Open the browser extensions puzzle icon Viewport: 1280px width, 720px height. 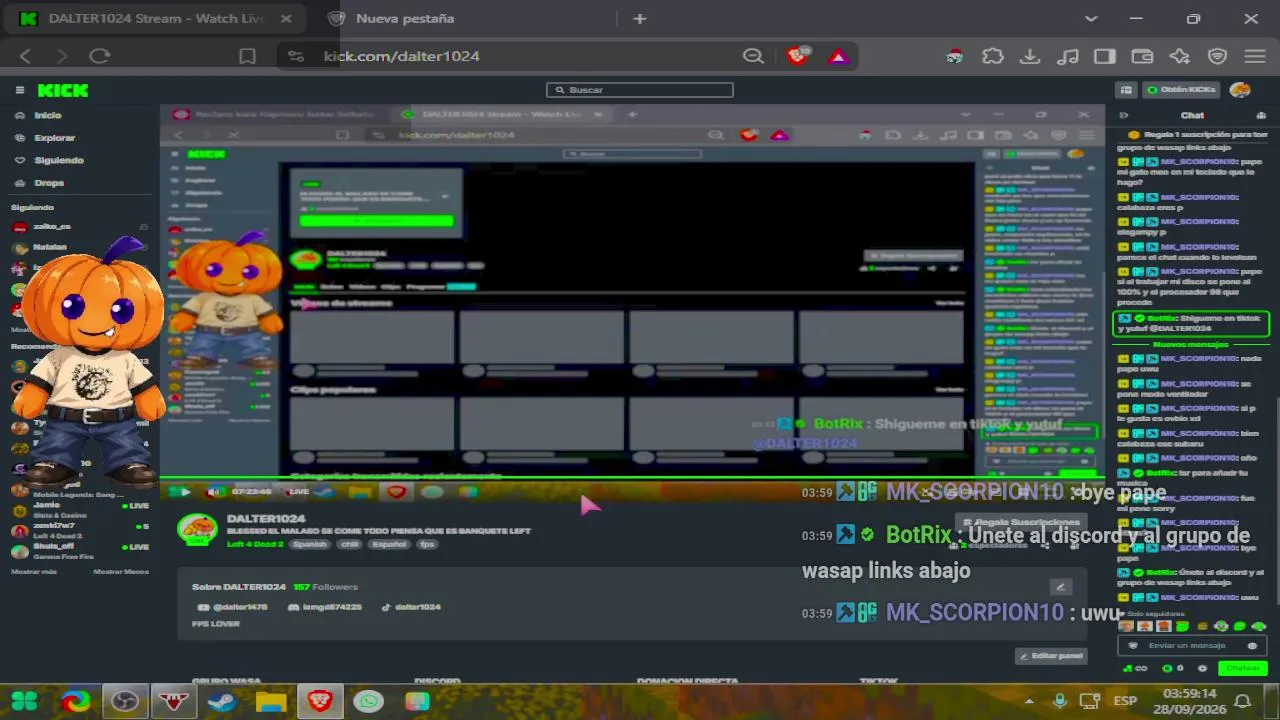pos(992,56)
